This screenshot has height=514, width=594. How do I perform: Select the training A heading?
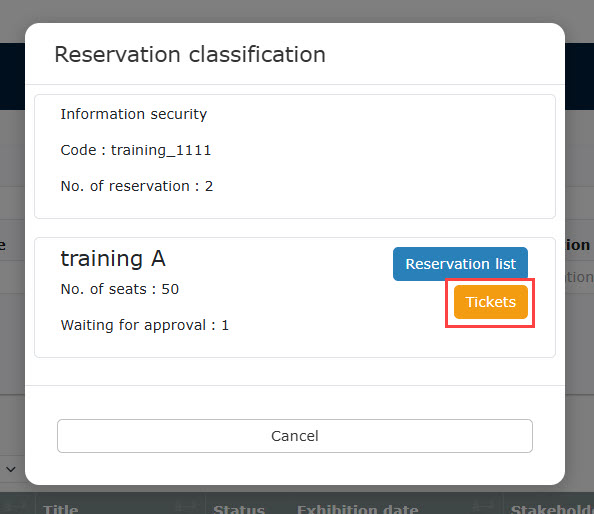pos(113,259)
